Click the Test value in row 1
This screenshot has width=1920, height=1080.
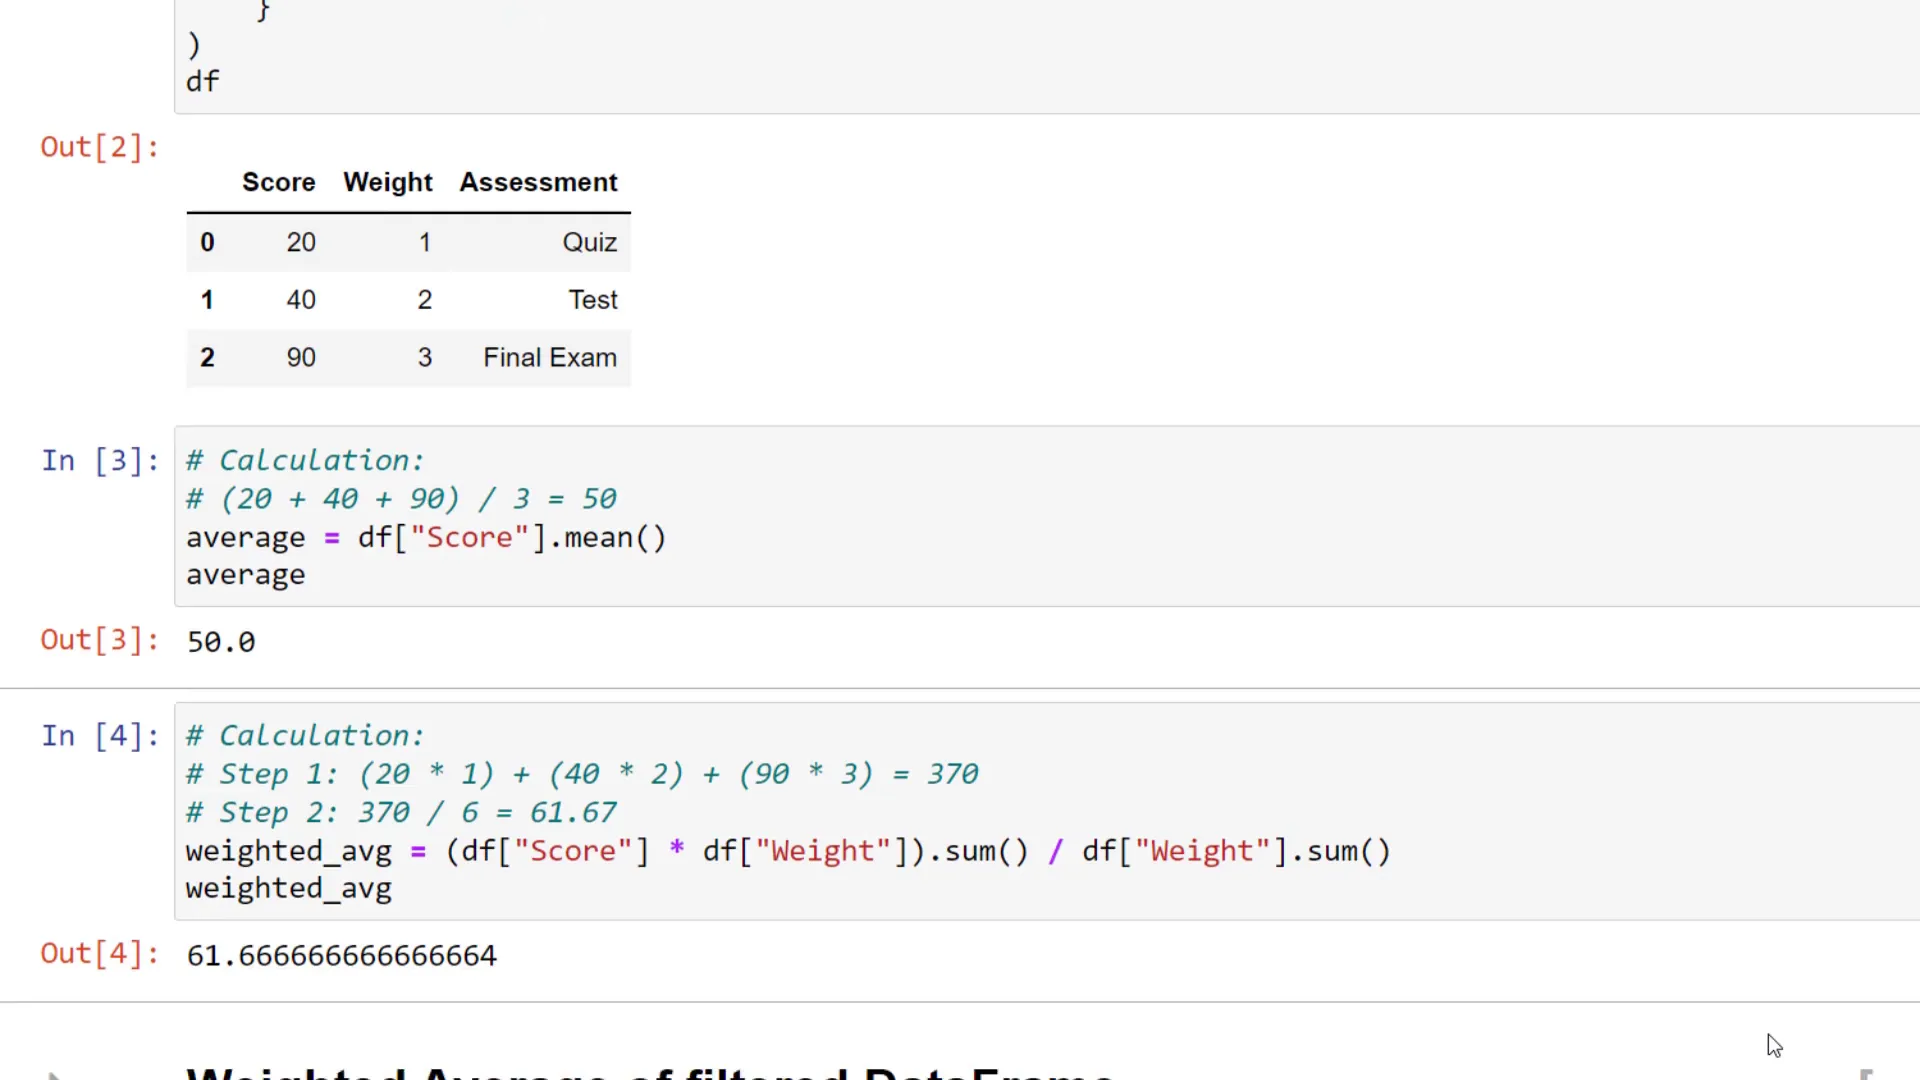pos(592,299)
